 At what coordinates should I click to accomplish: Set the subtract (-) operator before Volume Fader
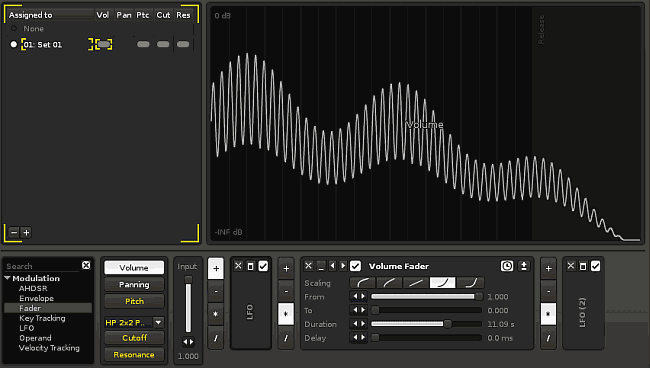point(286,291)
